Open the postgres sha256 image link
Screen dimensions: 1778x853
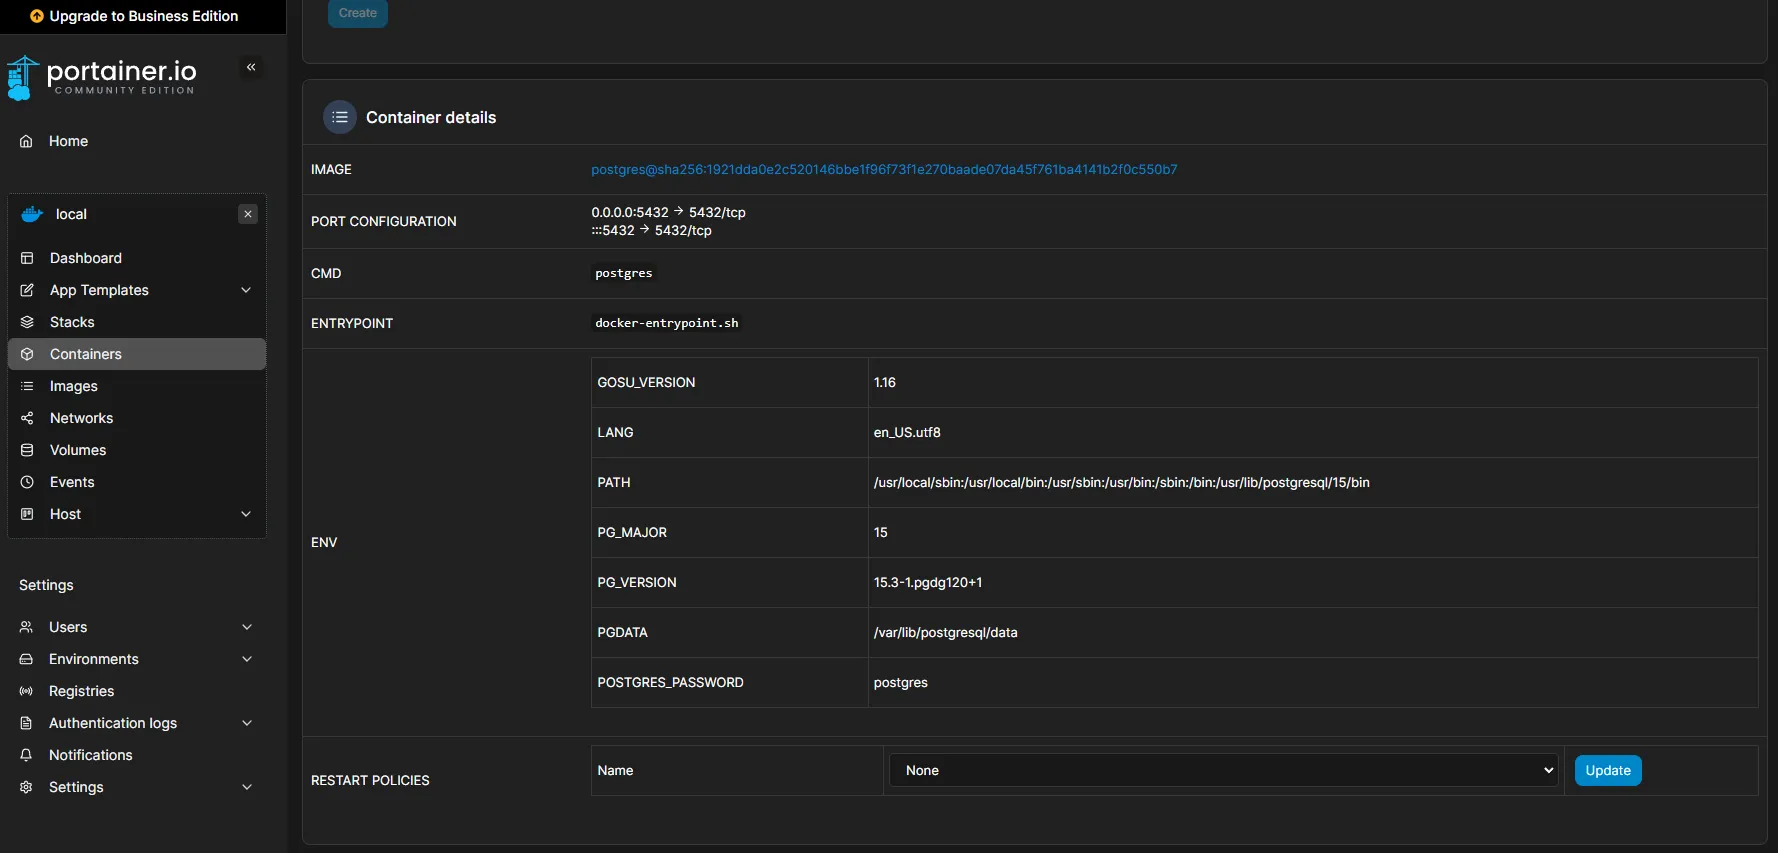[883, 169]
